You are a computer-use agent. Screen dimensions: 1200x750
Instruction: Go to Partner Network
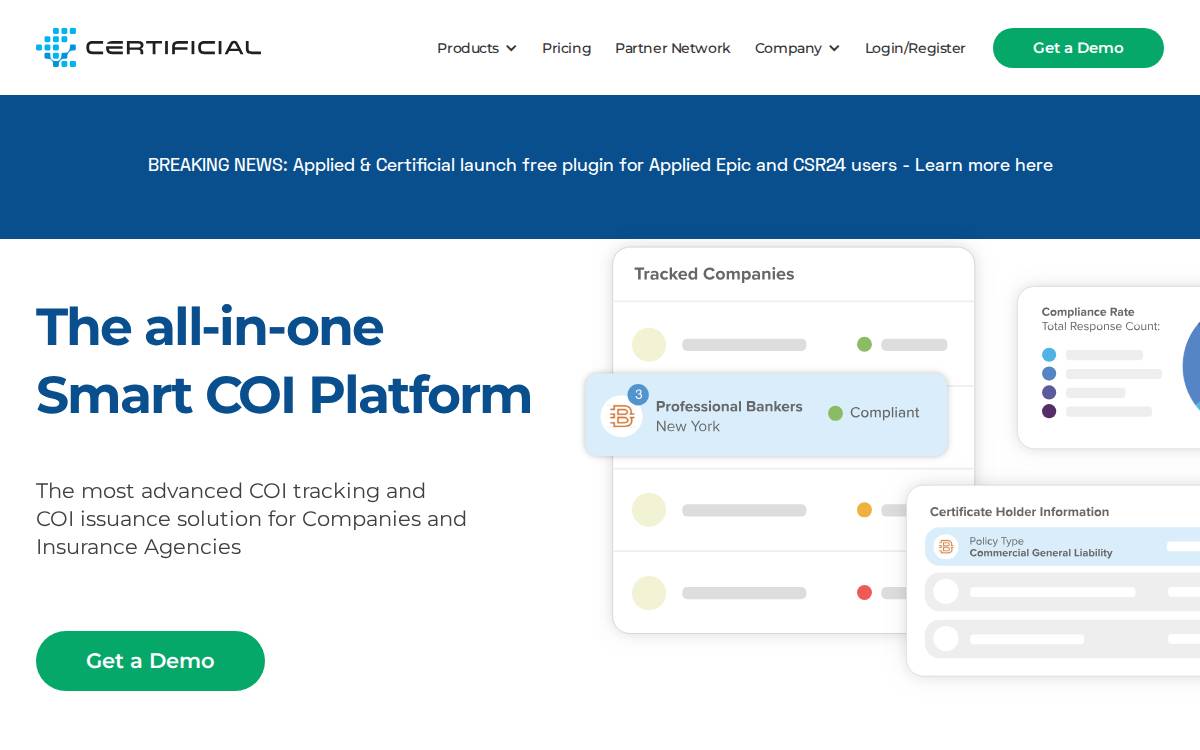[673, 48]
